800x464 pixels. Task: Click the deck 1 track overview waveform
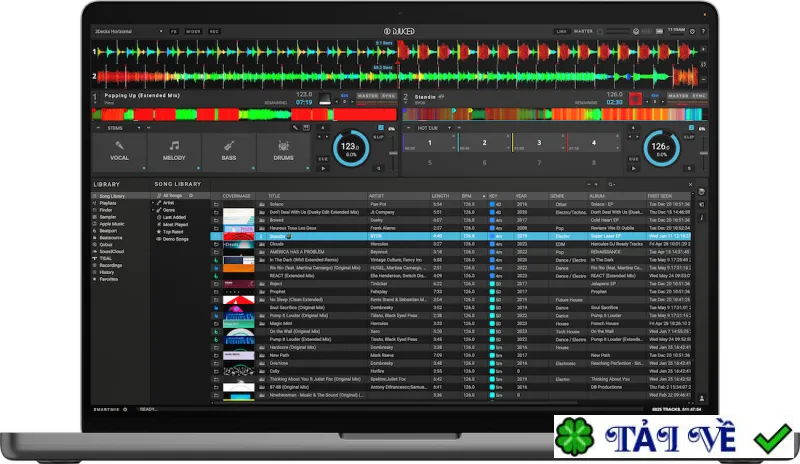[x=244, y=114]
